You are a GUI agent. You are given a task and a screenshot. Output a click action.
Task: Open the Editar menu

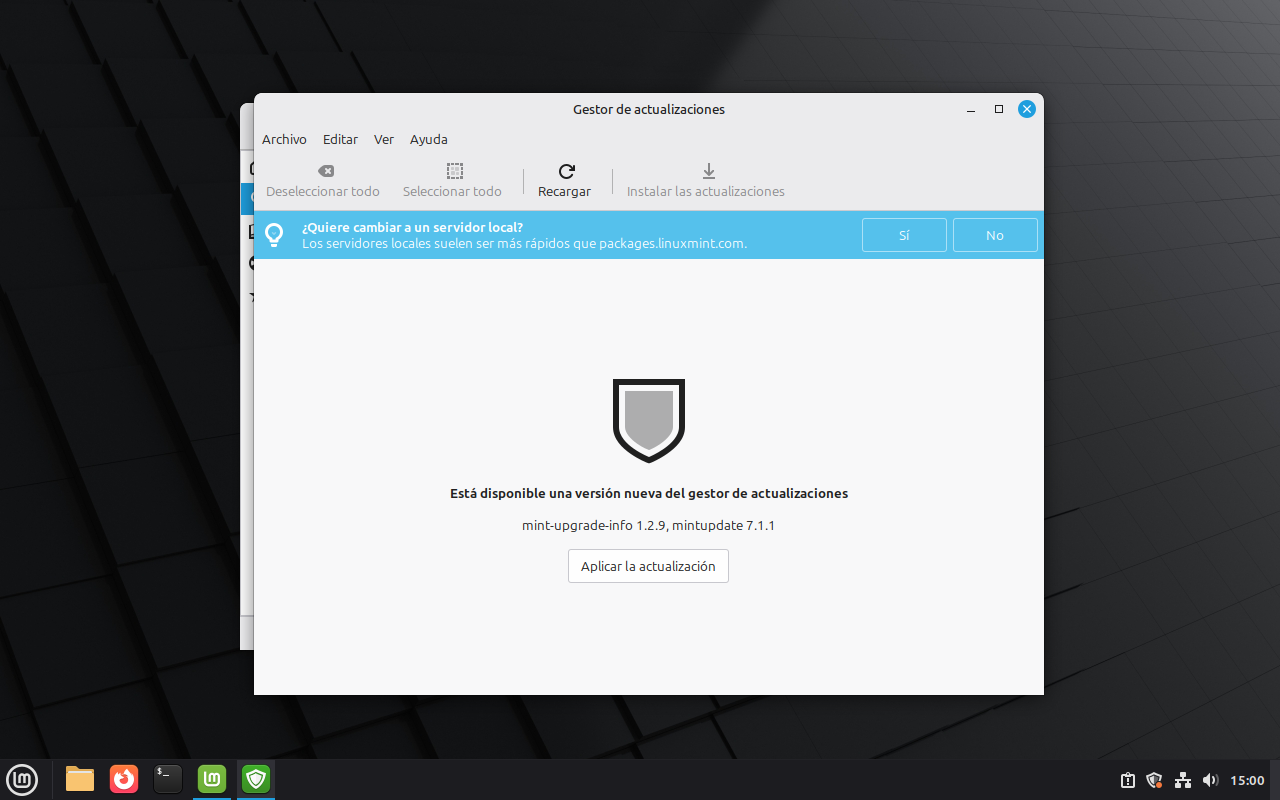pos(340,139)
